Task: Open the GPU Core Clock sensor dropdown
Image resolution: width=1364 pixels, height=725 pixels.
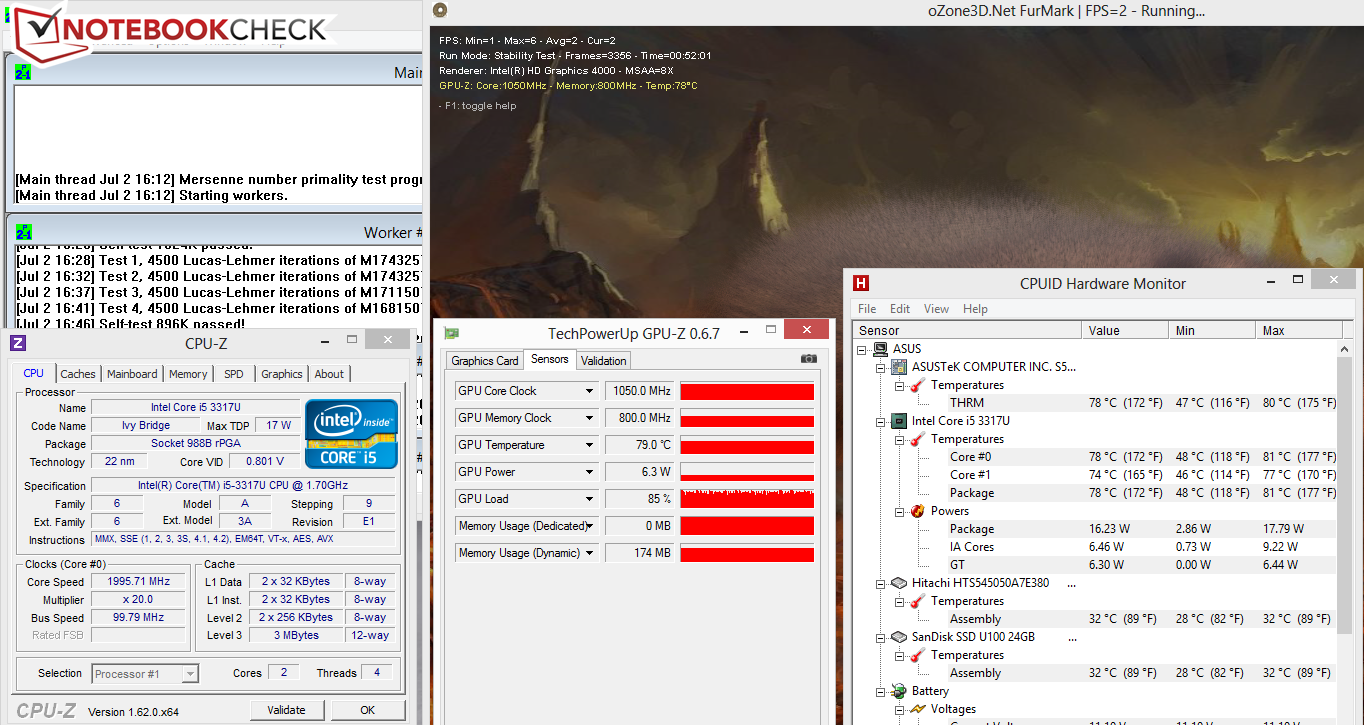Action: tap(589, 391)
